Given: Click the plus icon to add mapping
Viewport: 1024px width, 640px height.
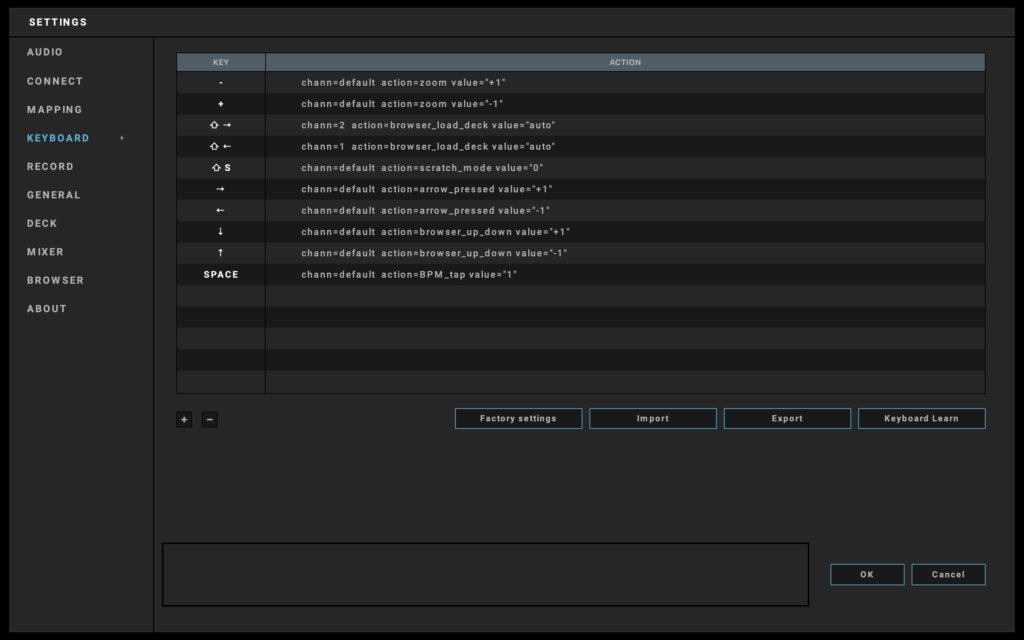Looking at the screenshot, I should 184,420.
